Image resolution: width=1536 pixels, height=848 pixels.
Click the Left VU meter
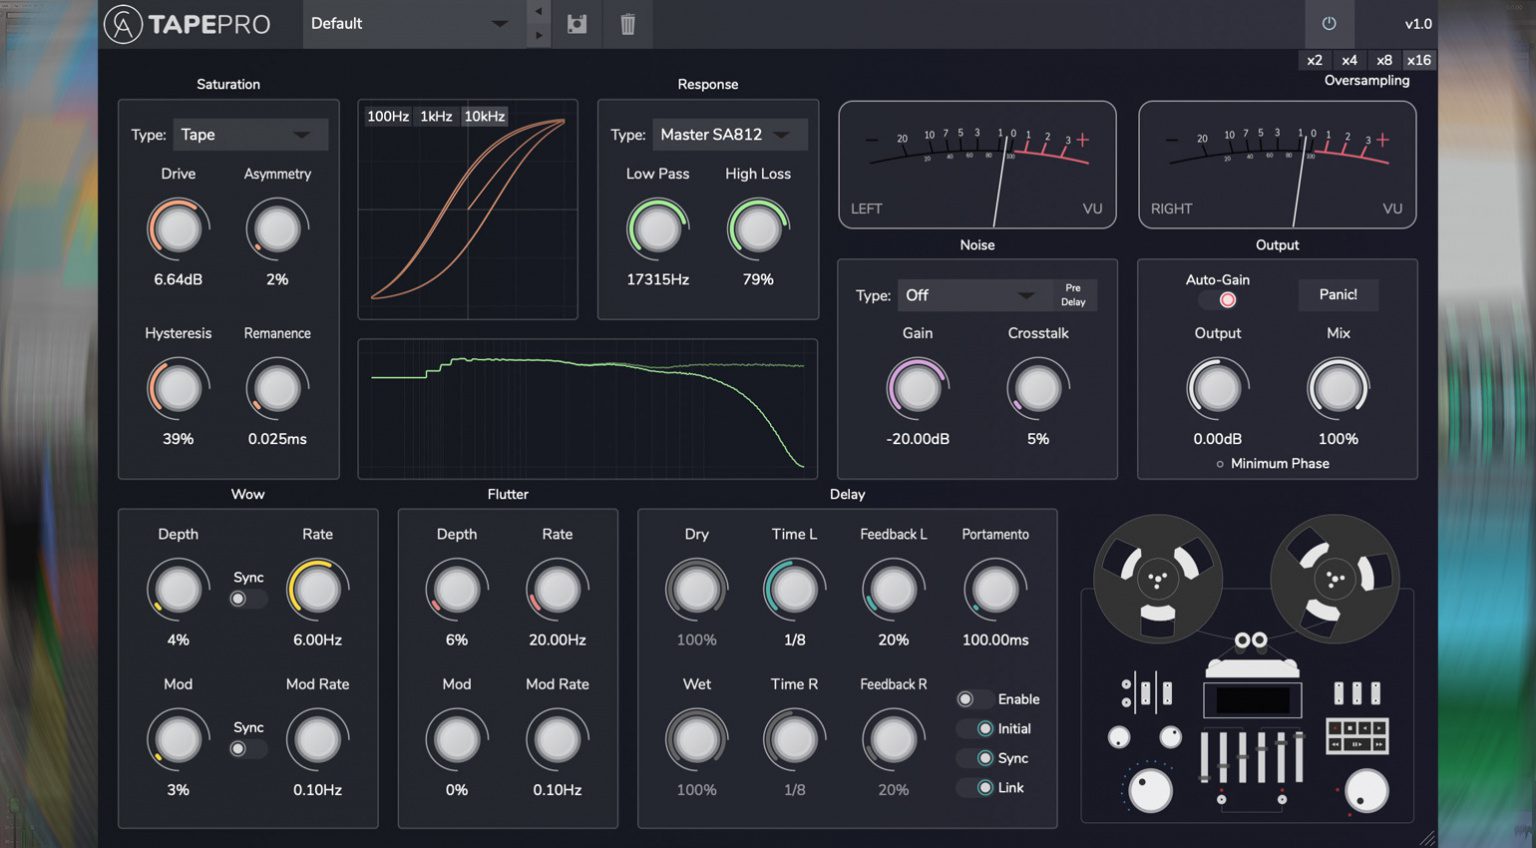pos(977,165)
